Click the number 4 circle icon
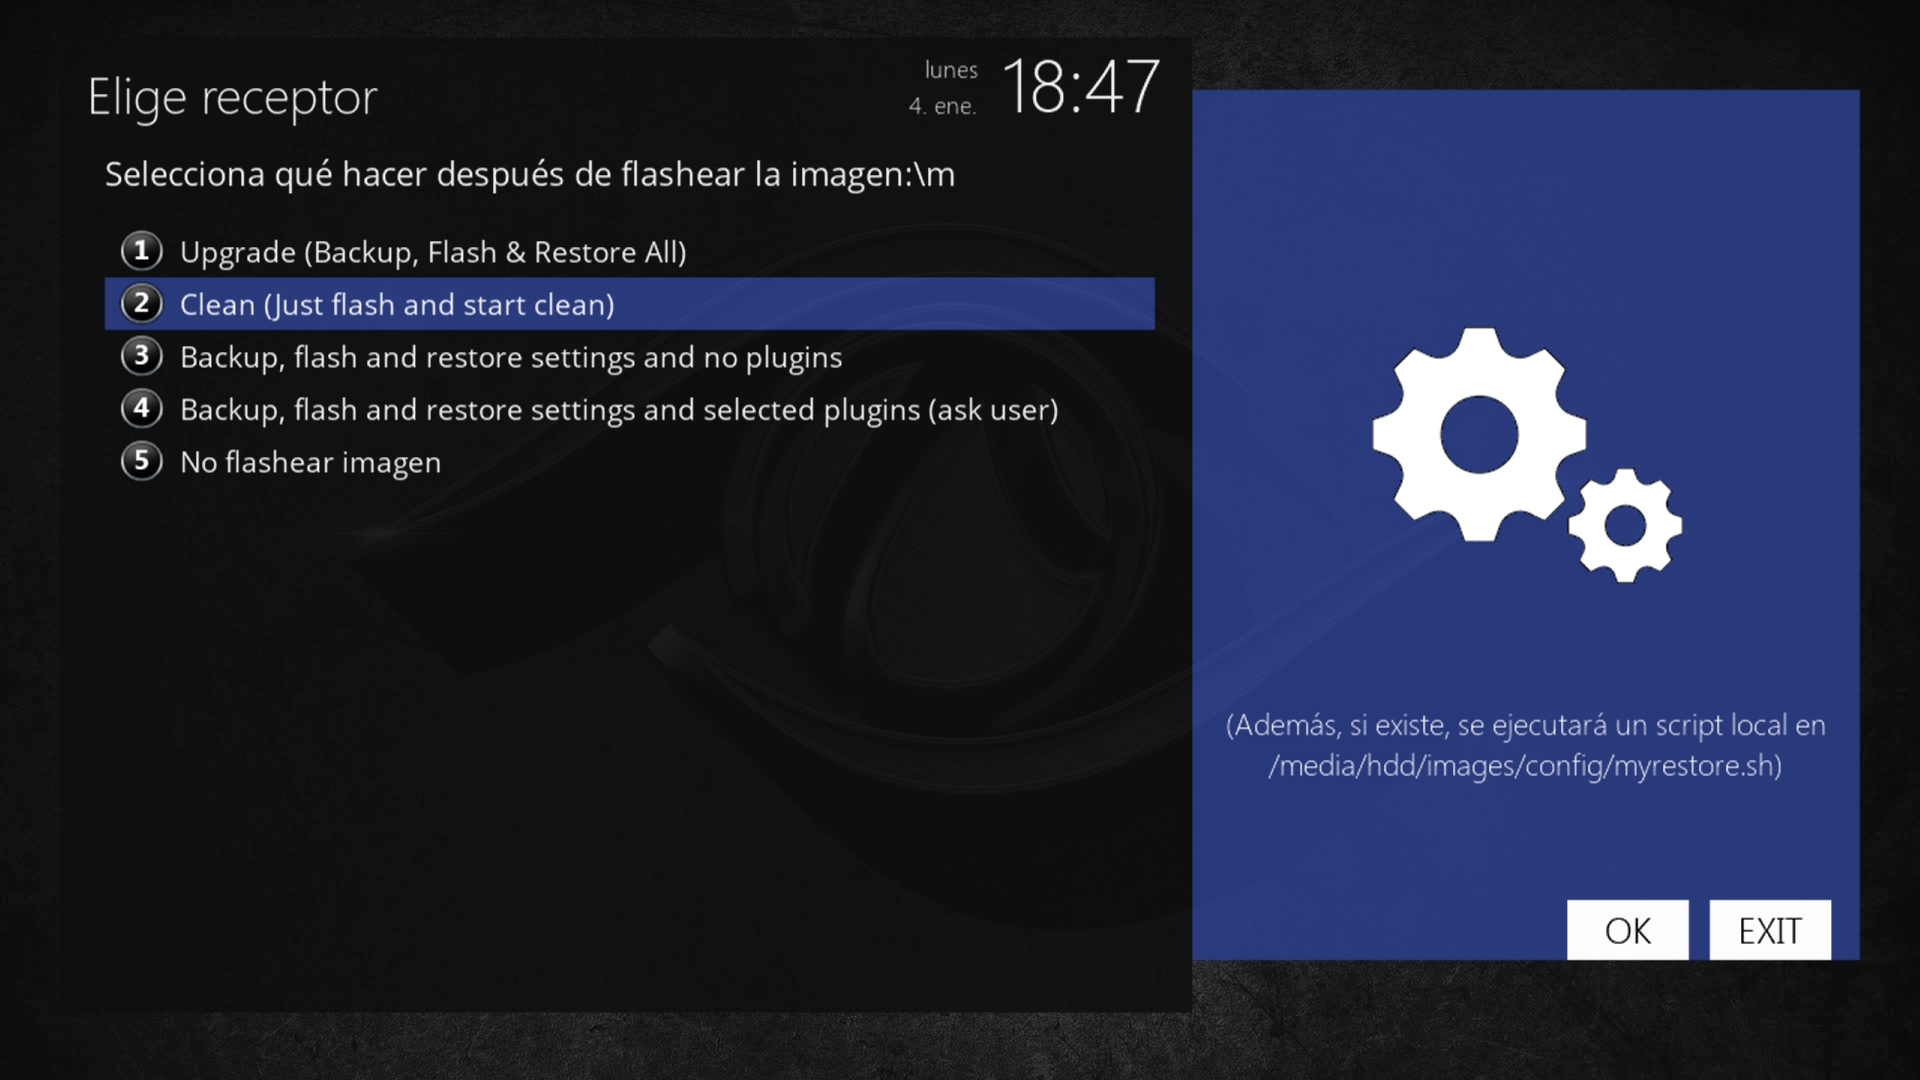 pyautogui.click(x=142, y=408)
